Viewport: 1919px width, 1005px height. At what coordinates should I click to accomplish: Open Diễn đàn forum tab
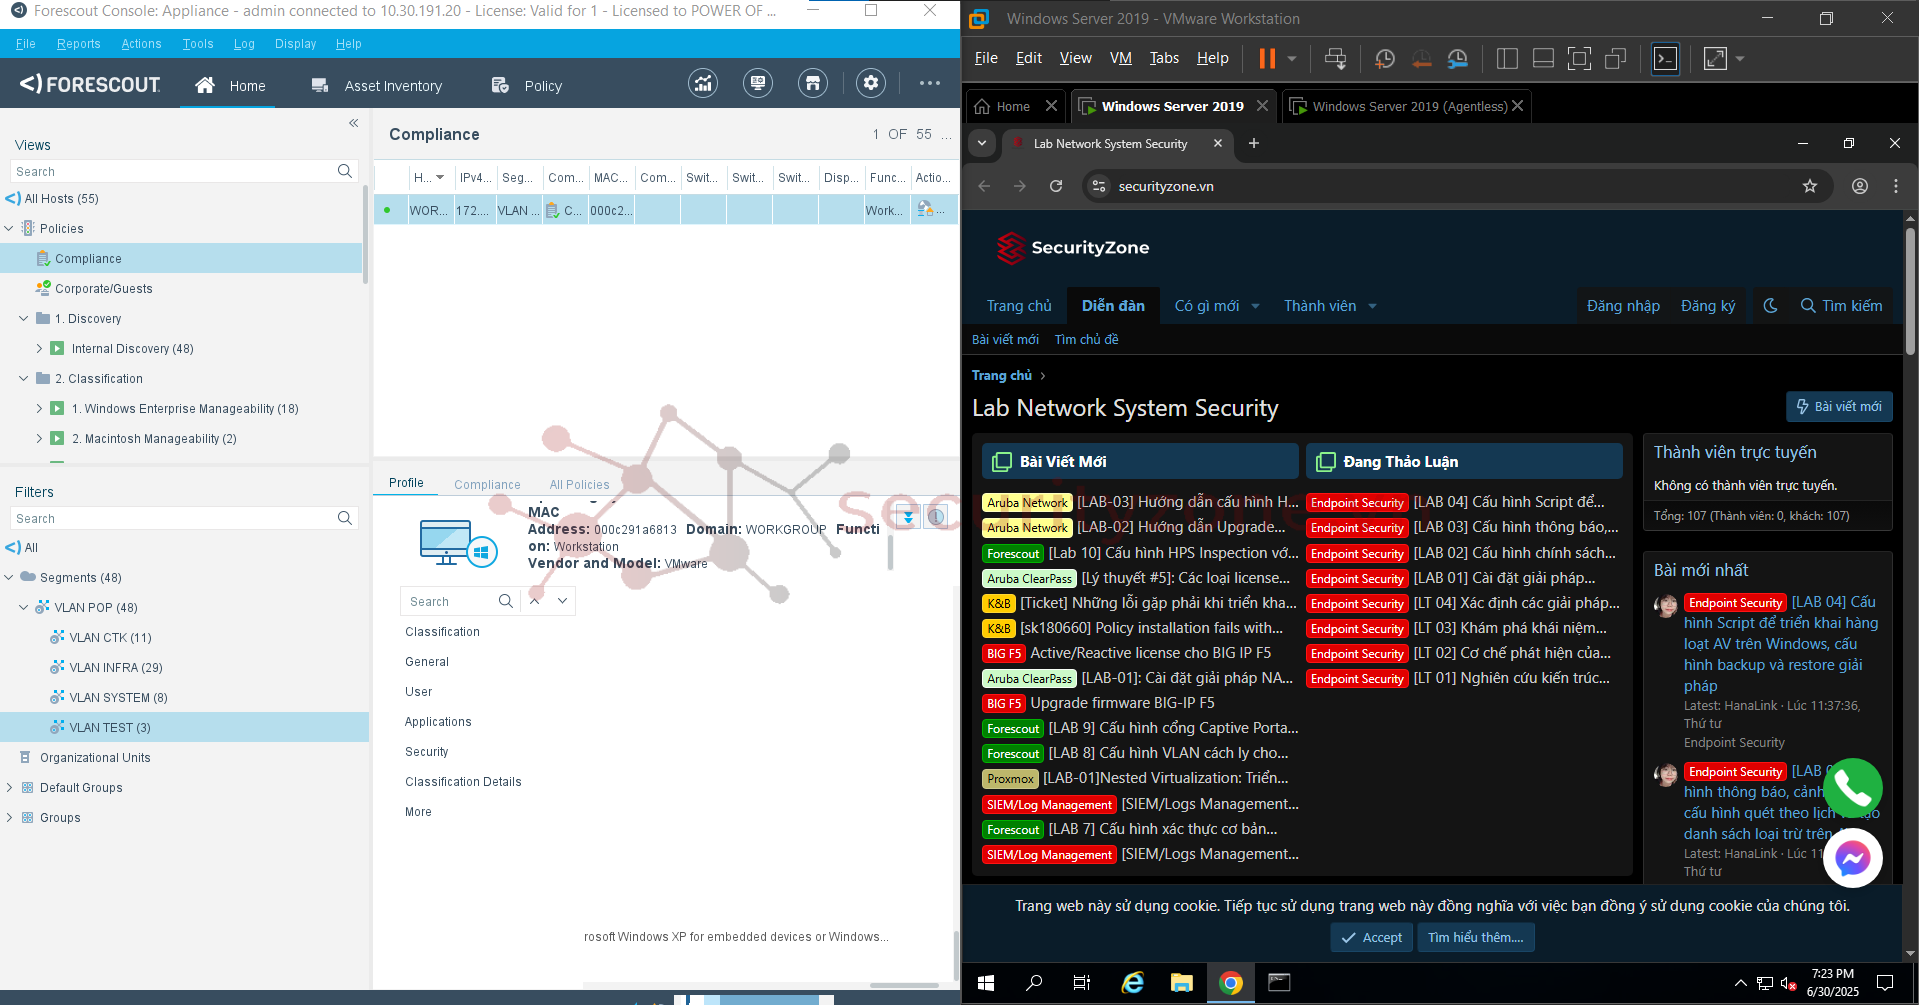click(1113, 306)
